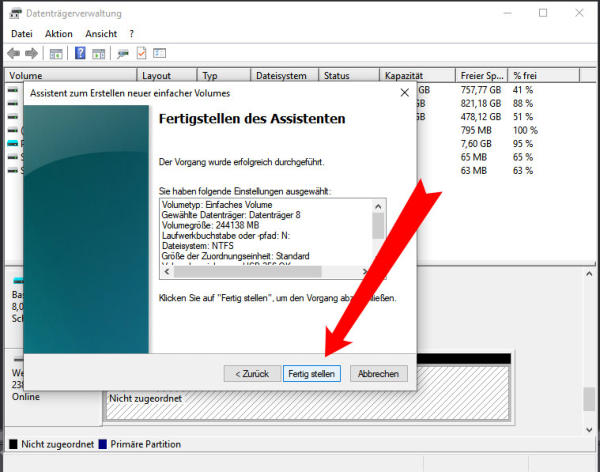Click the '95 %' percent free cell
The width and height of the screenshot is (600, 472).
pos(523,144)
